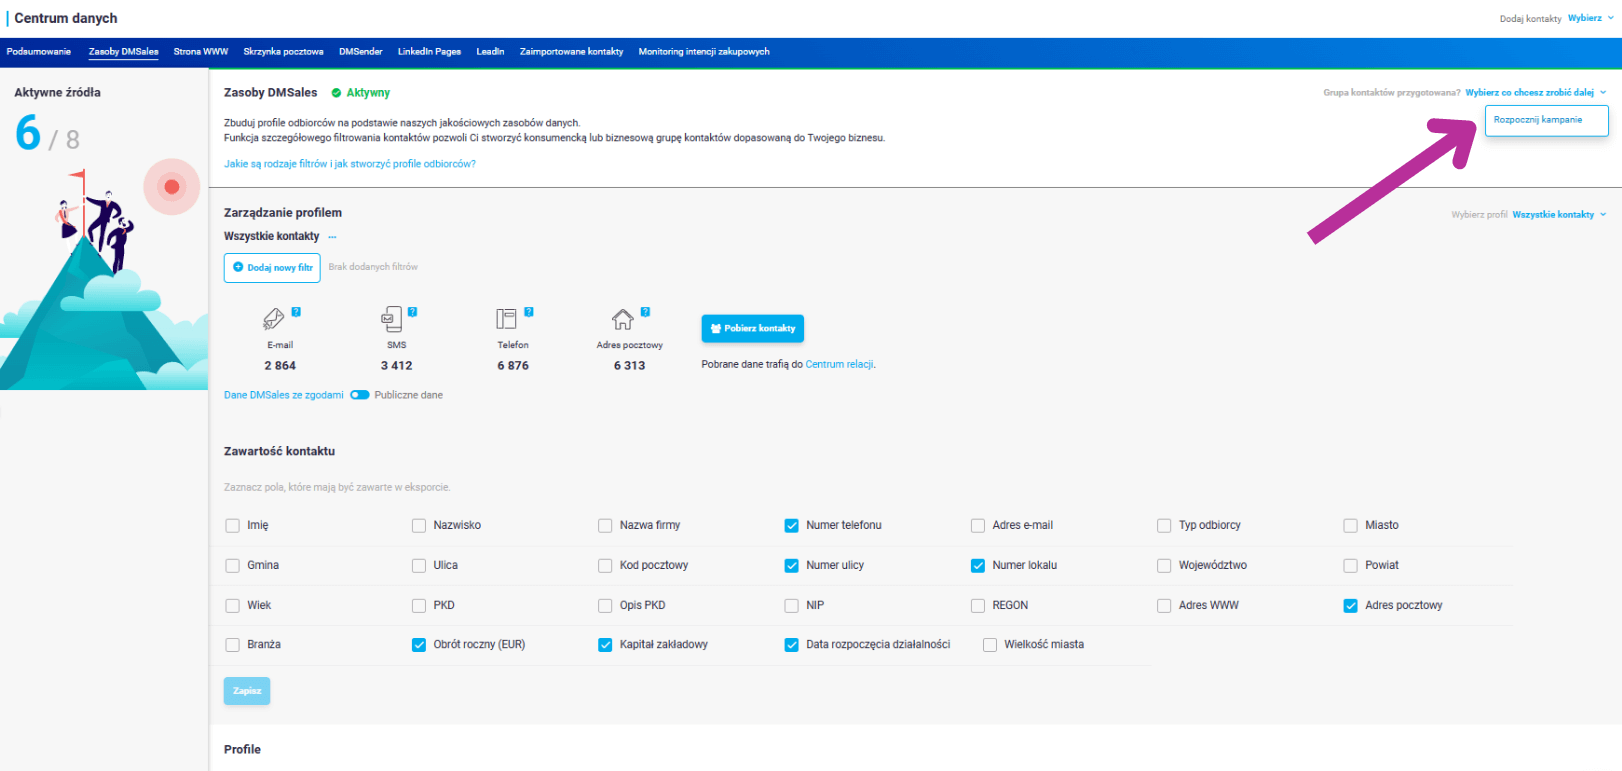Check the Kod pocztowy checkbox

[x=605, y=565]
